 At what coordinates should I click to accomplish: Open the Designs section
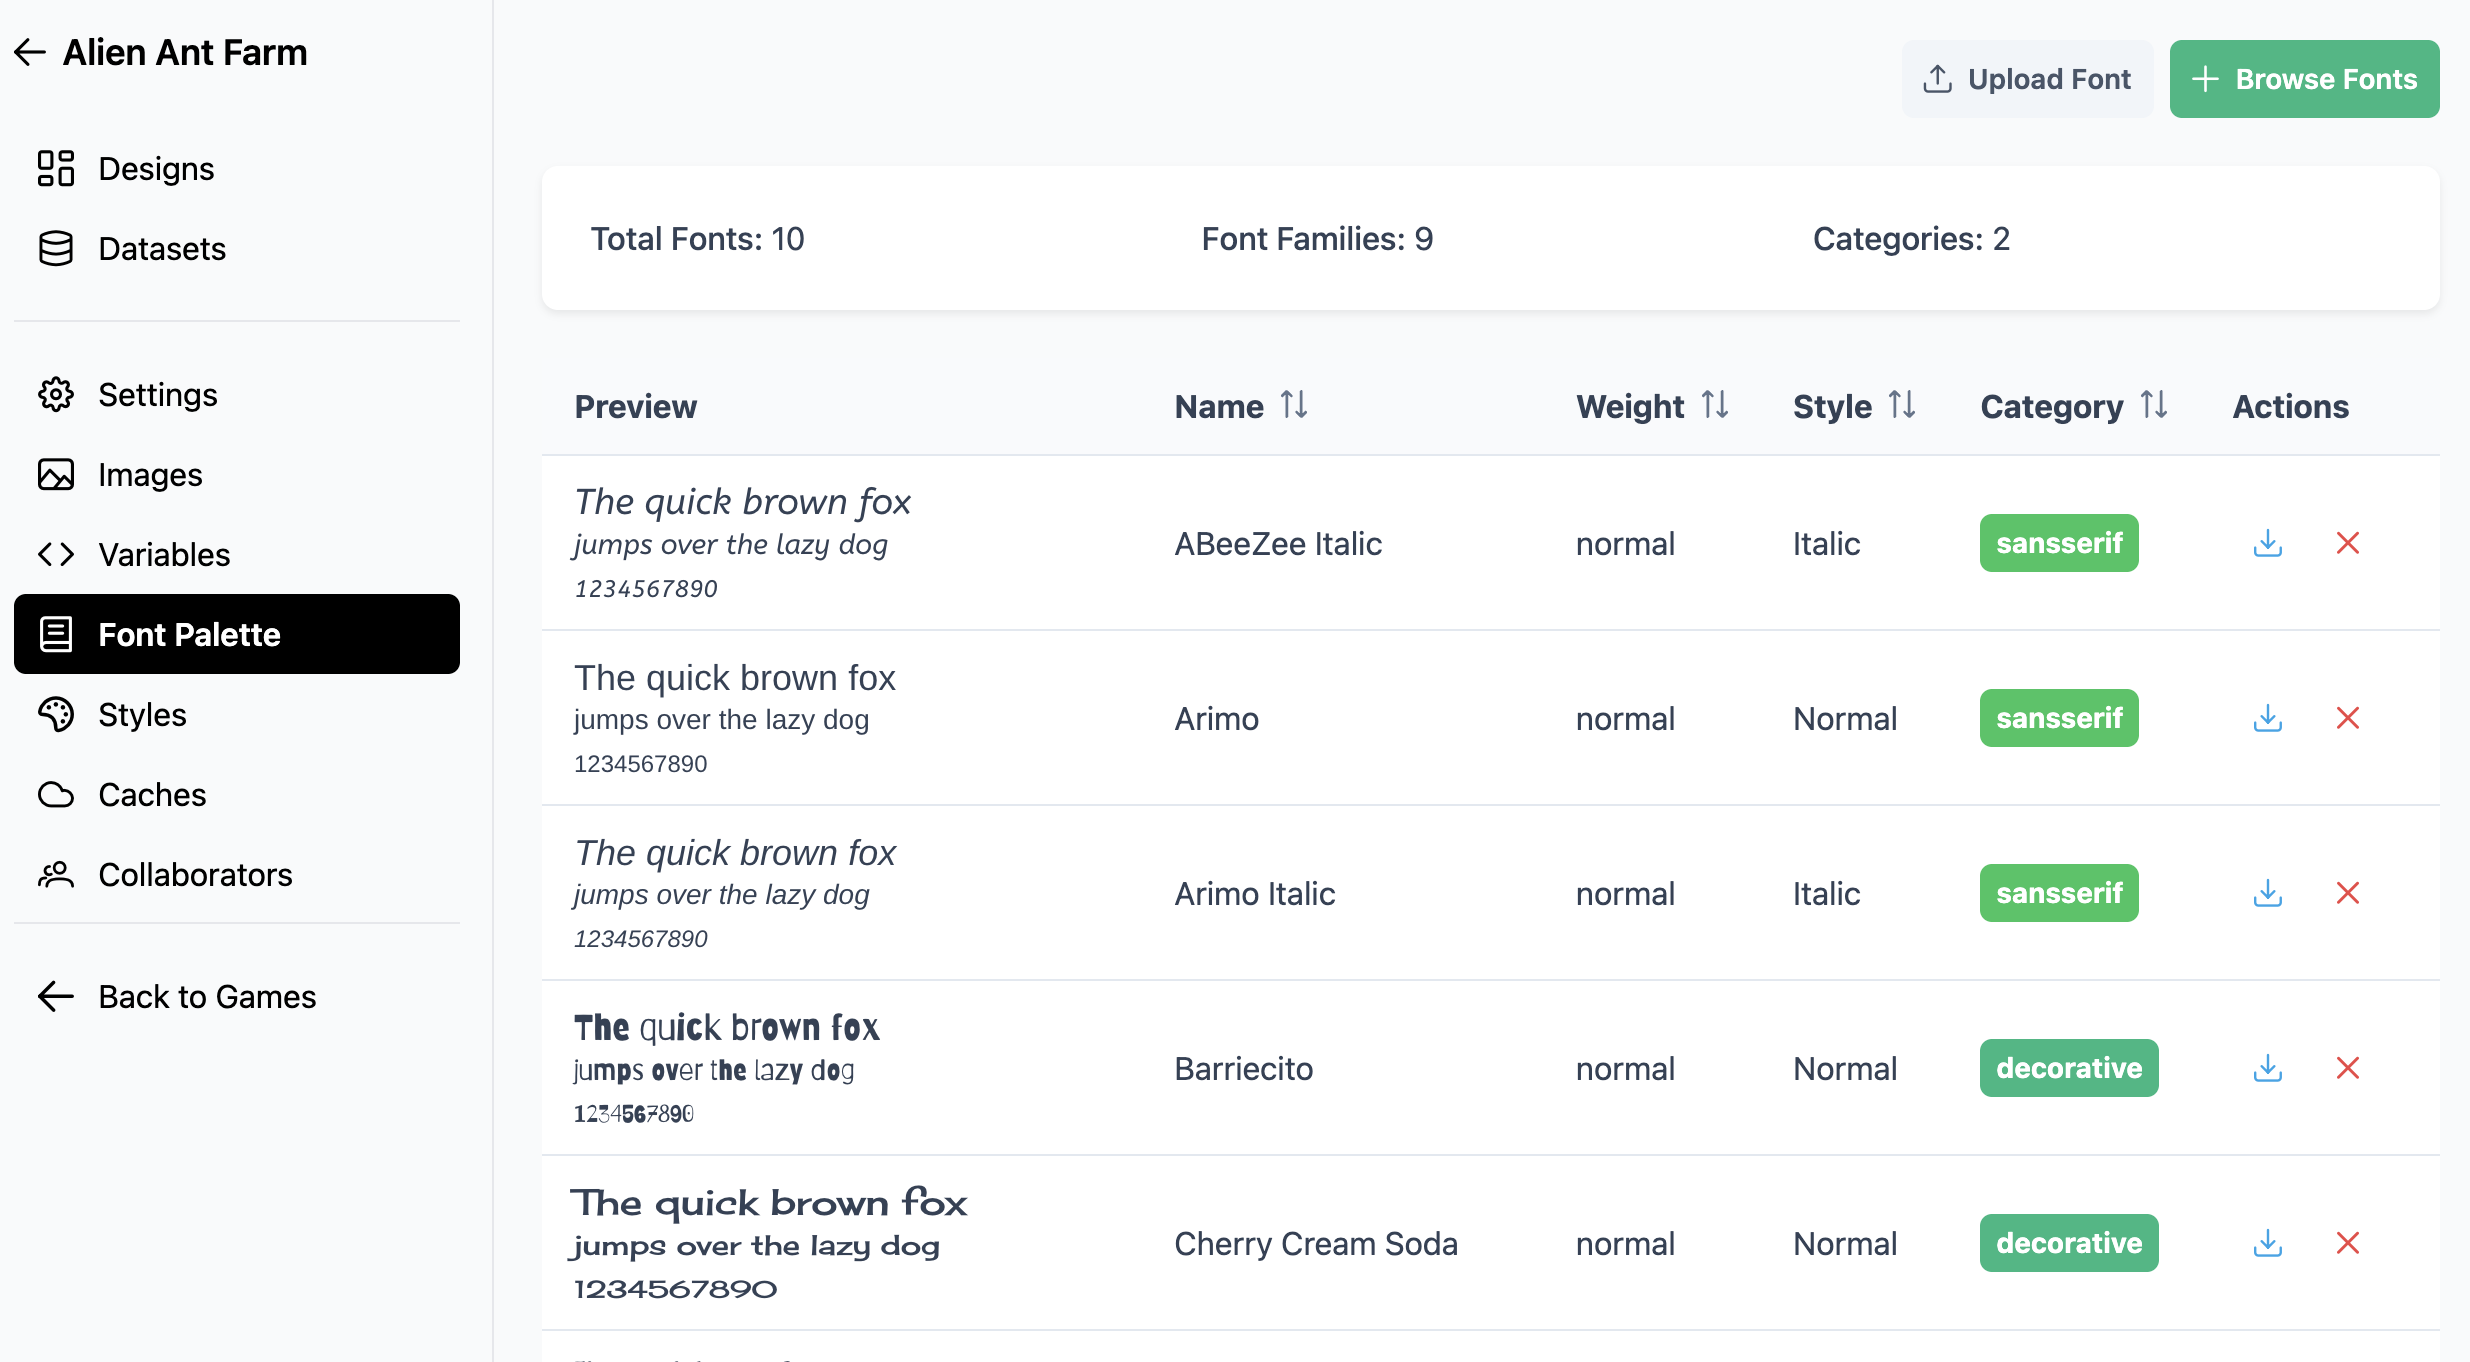point(156,169)
